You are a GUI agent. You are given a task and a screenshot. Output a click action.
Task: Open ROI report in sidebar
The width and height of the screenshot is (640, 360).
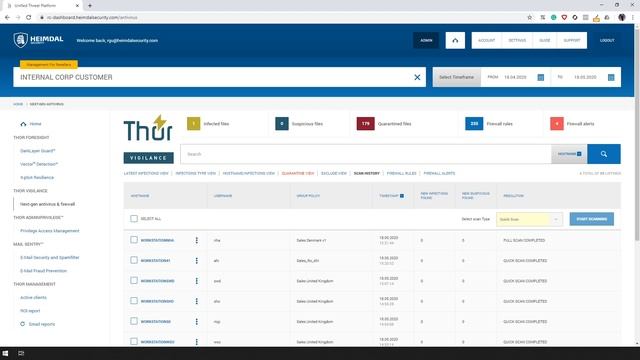[30, 311]
